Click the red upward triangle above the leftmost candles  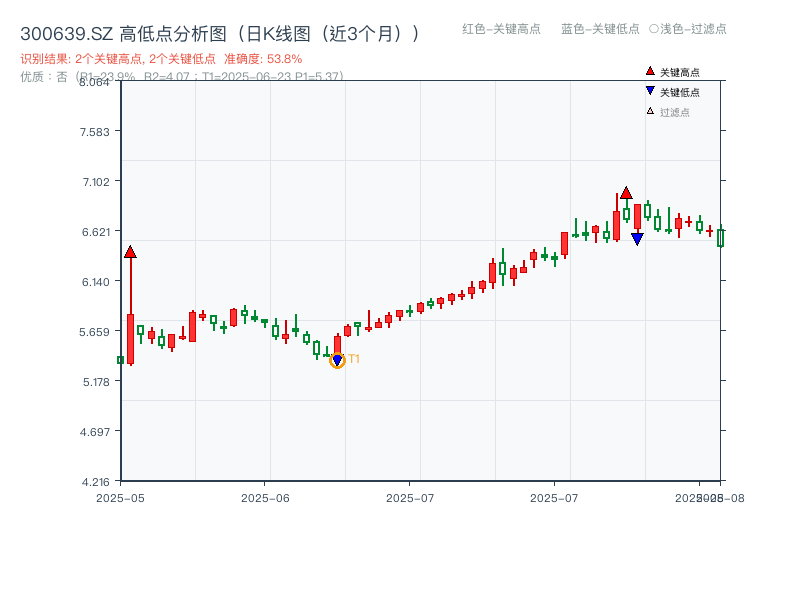[130, 250]
